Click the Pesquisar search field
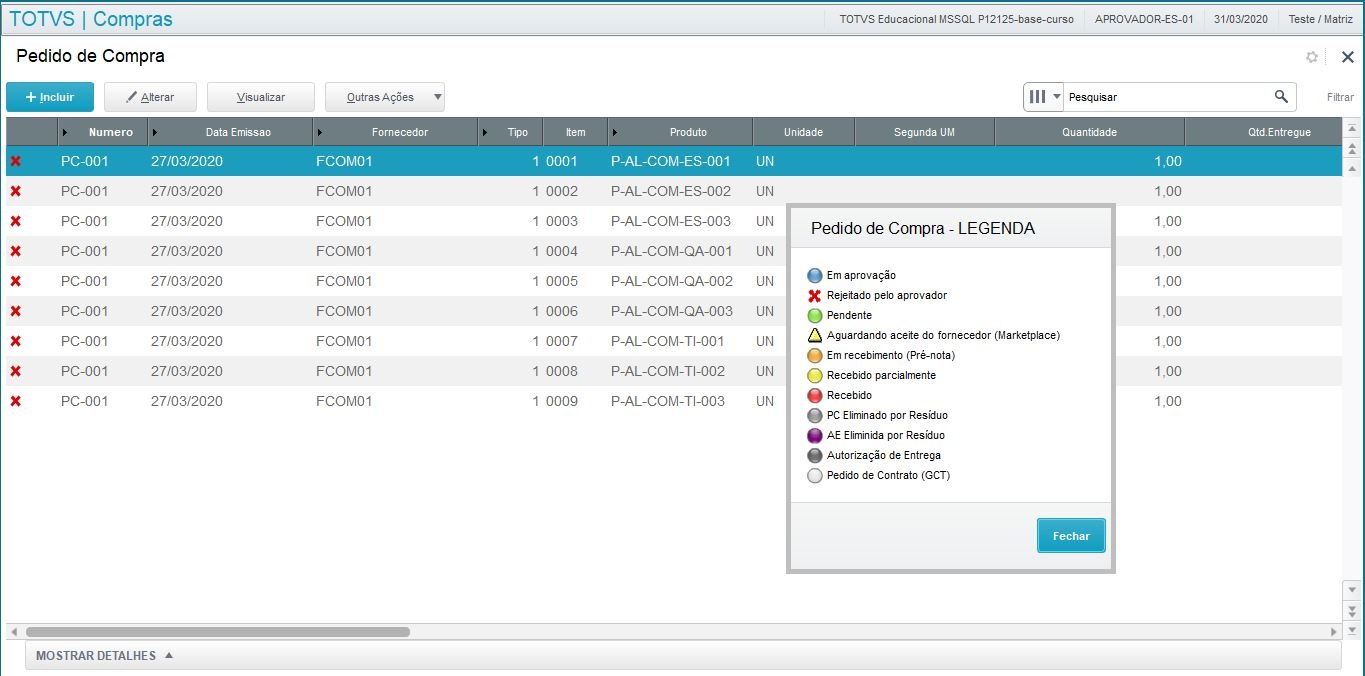Screen dimensions: 1365x676 coord(1168,97)
